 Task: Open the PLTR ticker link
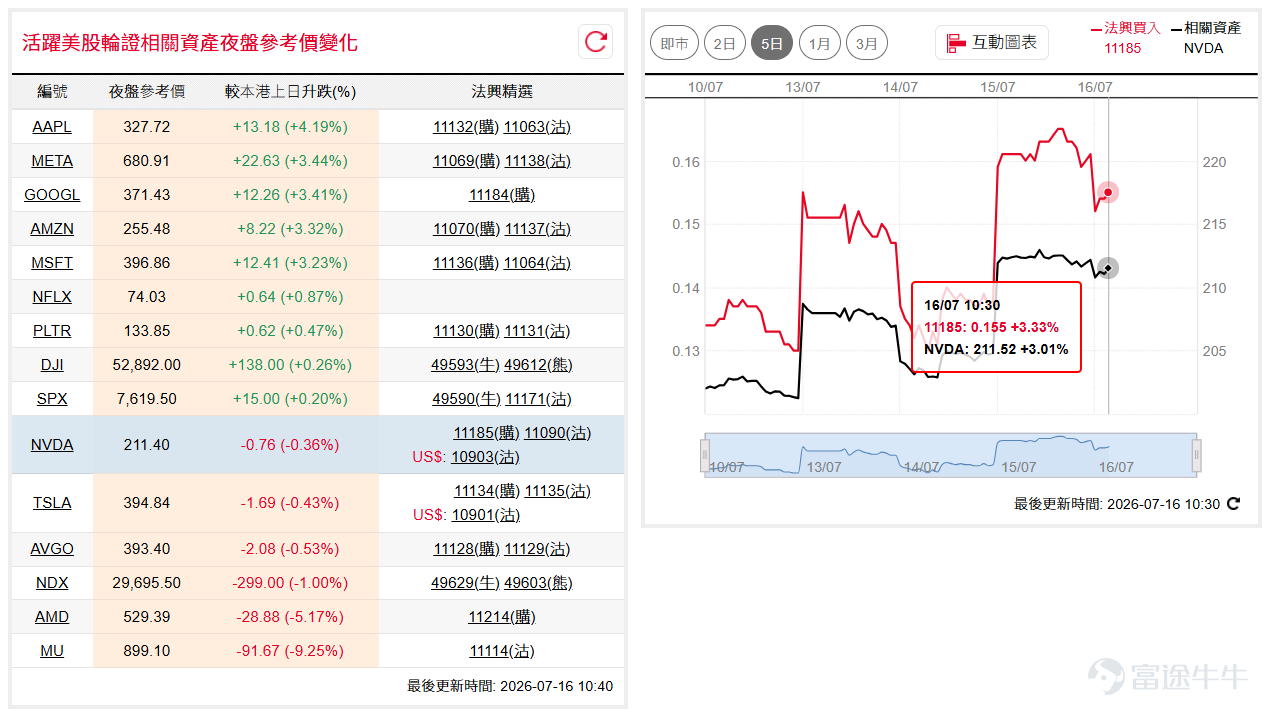point(52,331)
